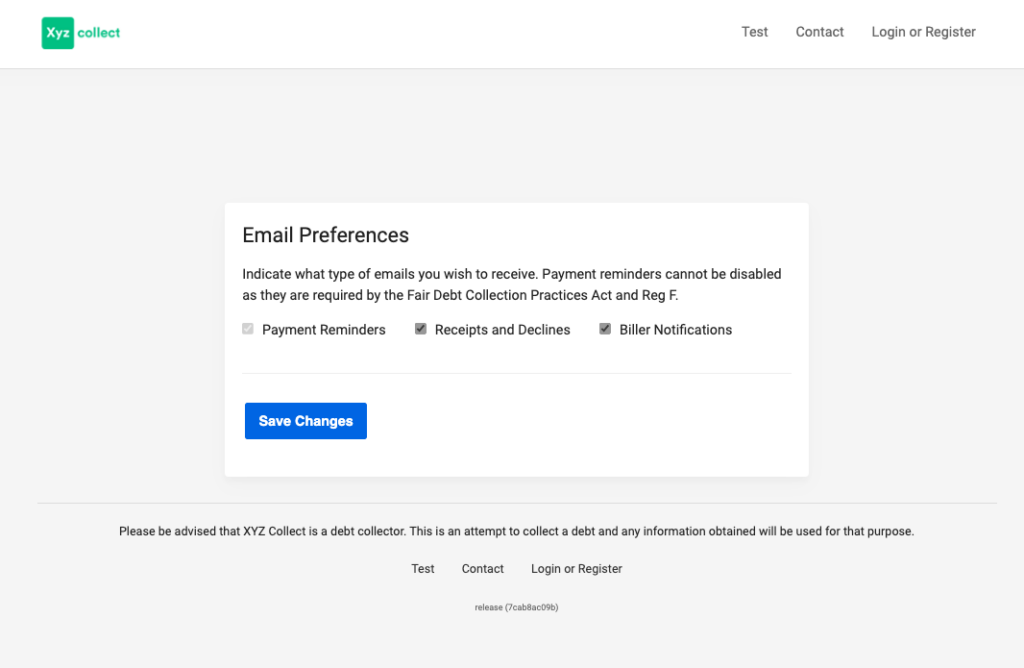Click the Xyz collect logo
The image size is (1024, 668).
pyautogui.click(x=81, y=33)
